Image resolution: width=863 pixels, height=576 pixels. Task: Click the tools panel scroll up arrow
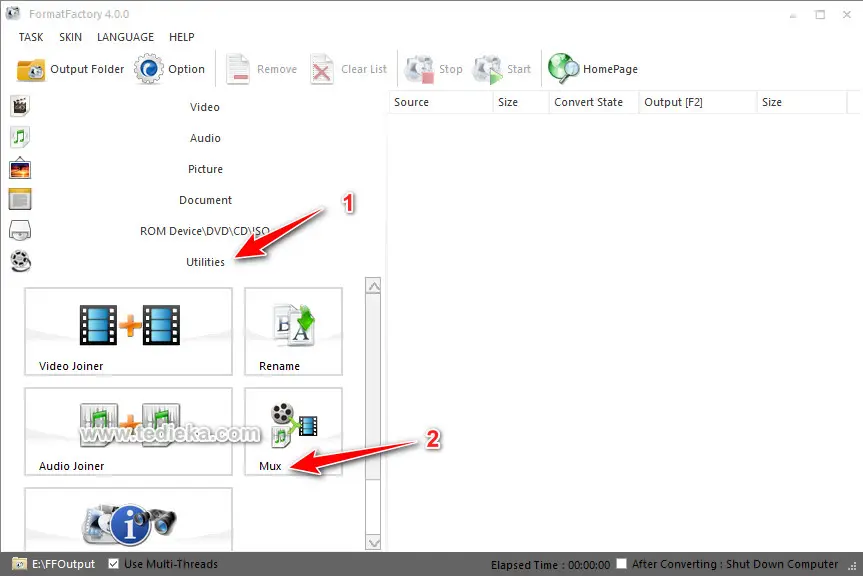tap(373, 286)
